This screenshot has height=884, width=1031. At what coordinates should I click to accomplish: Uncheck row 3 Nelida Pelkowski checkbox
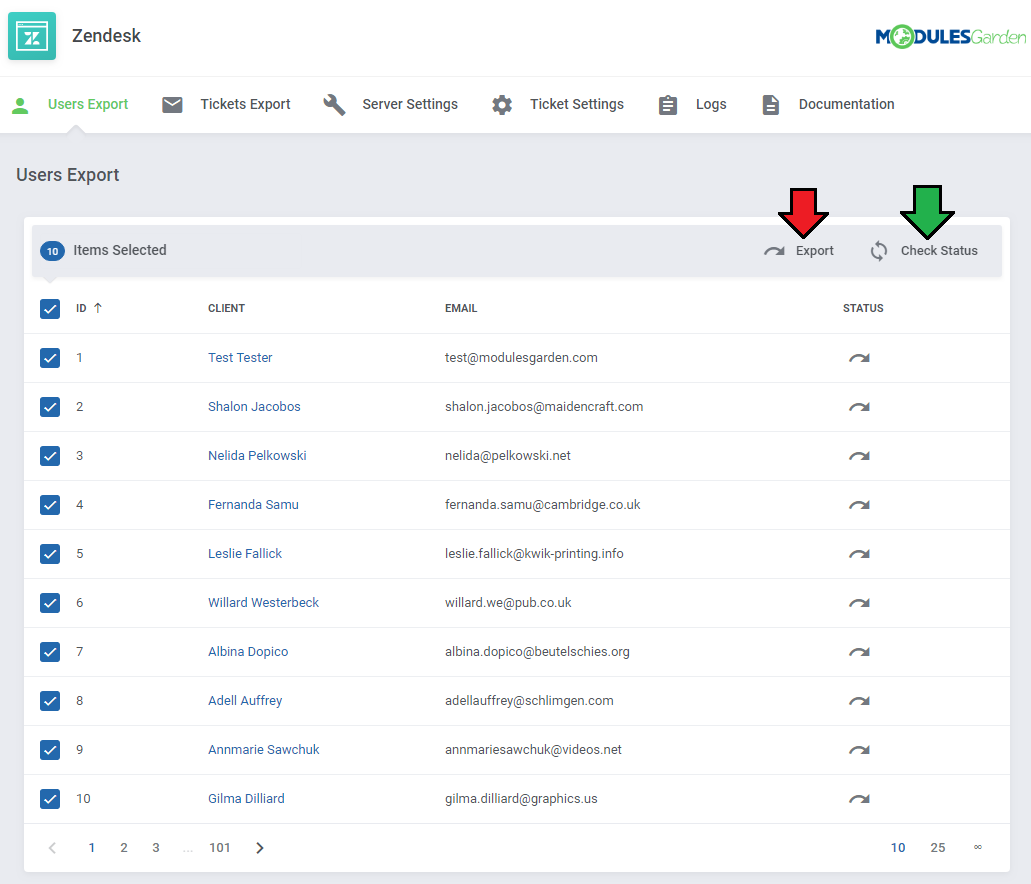(x=50, y=456)
